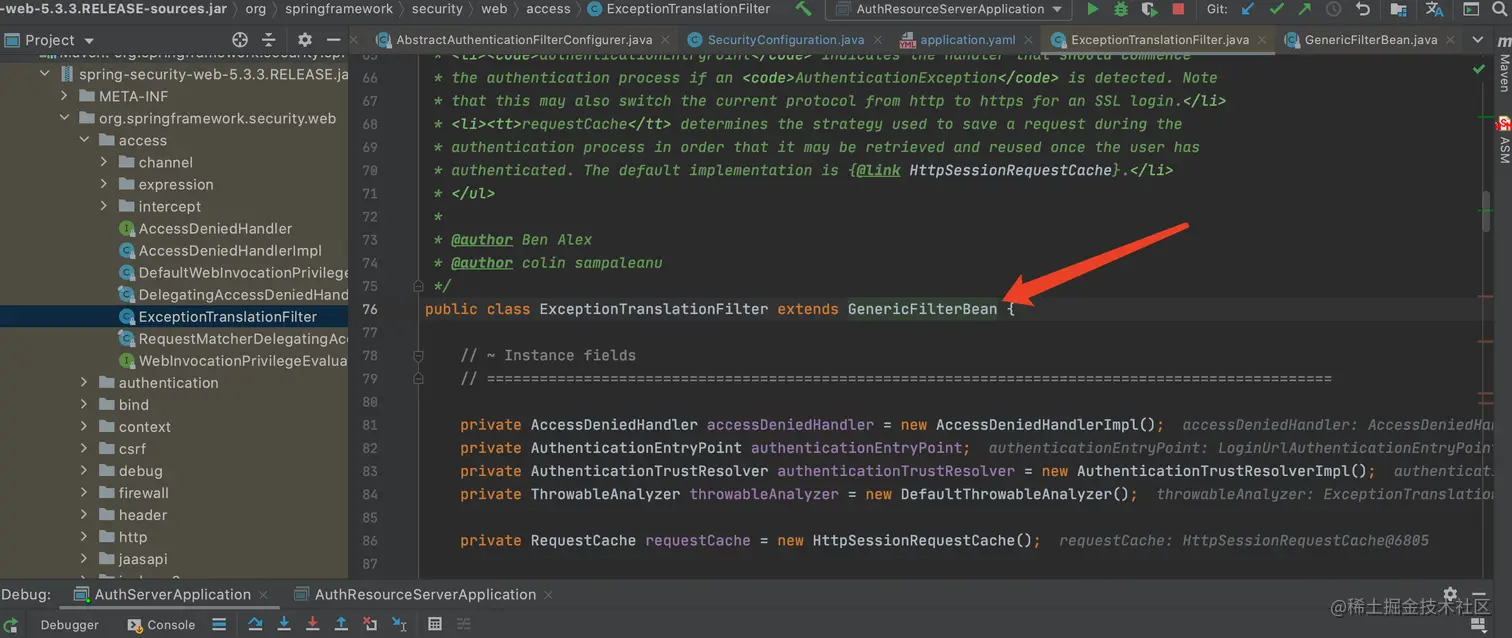Screen dimensions: 1512x638
Task: Select AuthResourceServerApplication debug tab
Action: pyautogui.click(x=425, y=594)
